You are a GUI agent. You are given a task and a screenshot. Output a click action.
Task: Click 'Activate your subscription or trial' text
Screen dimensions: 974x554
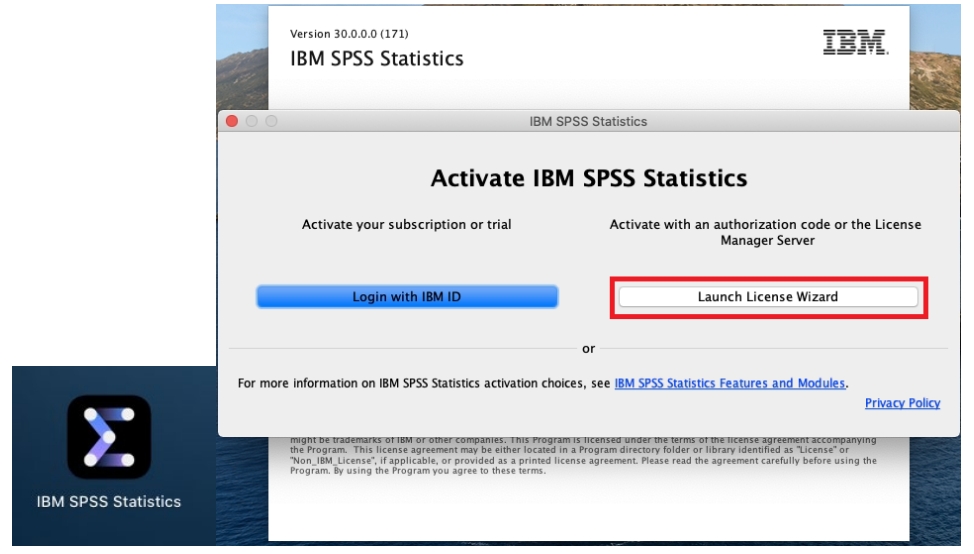(406, 225)
